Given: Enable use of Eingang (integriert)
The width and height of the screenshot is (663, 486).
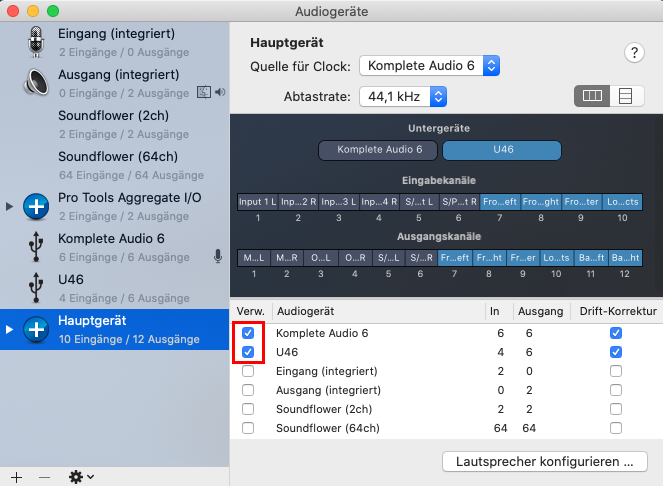Looking at the screenshot, I should point(248,371).
